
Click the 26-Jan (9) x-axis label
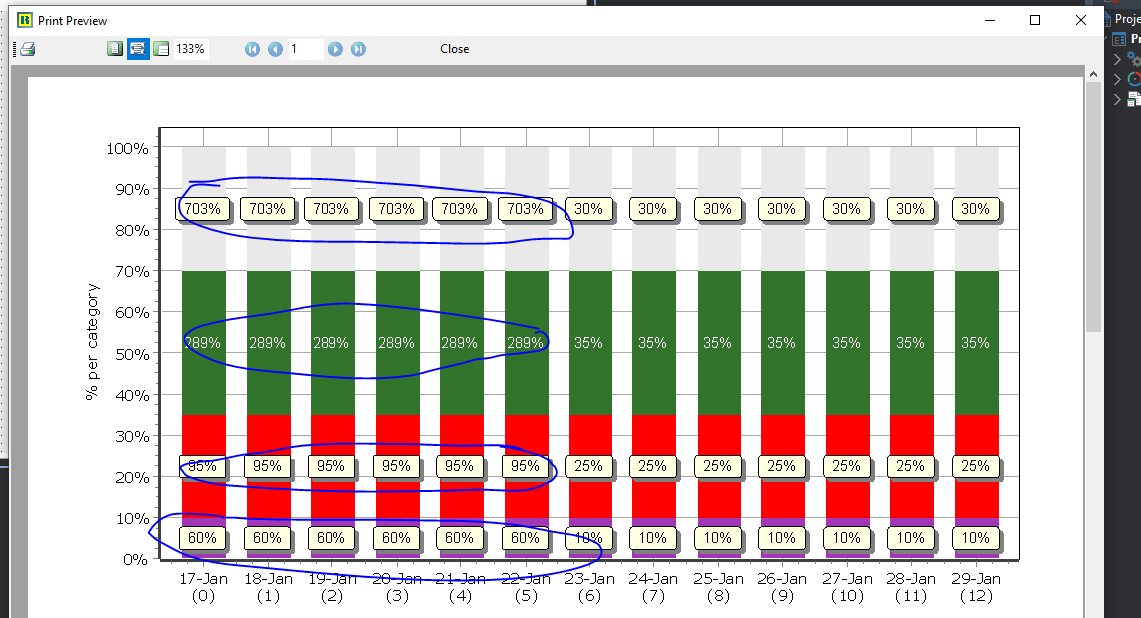pos(782,587)
